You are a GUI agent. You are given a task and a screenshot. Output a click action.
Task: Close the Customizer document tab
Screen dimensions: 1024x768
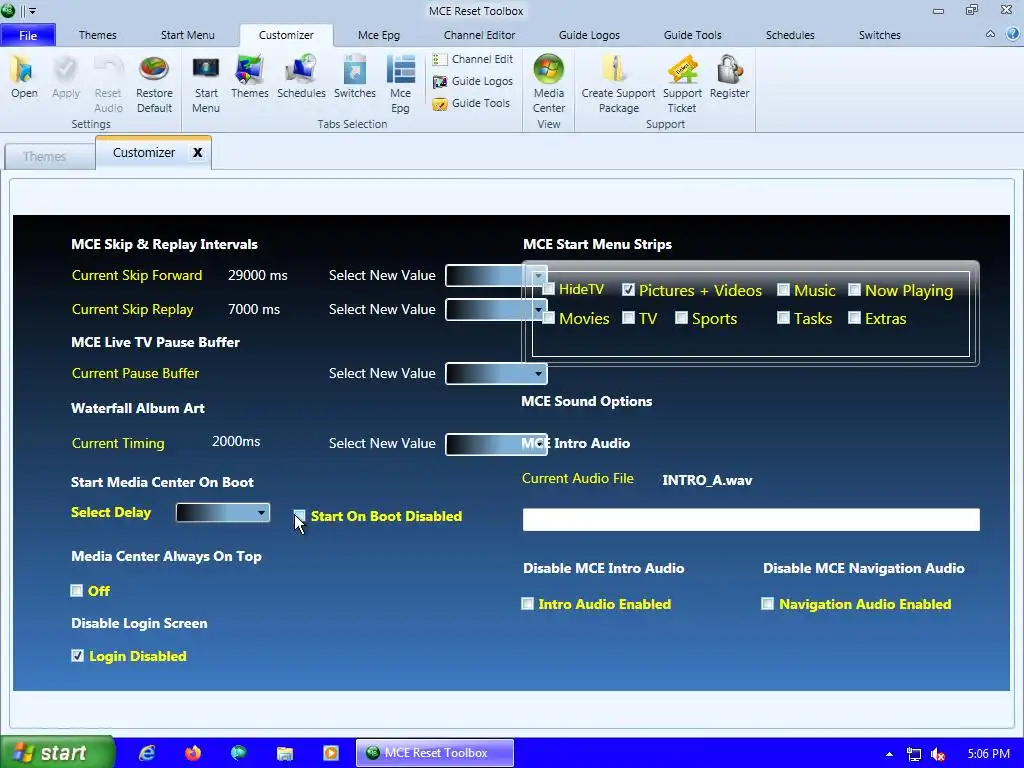pos(197,152)
